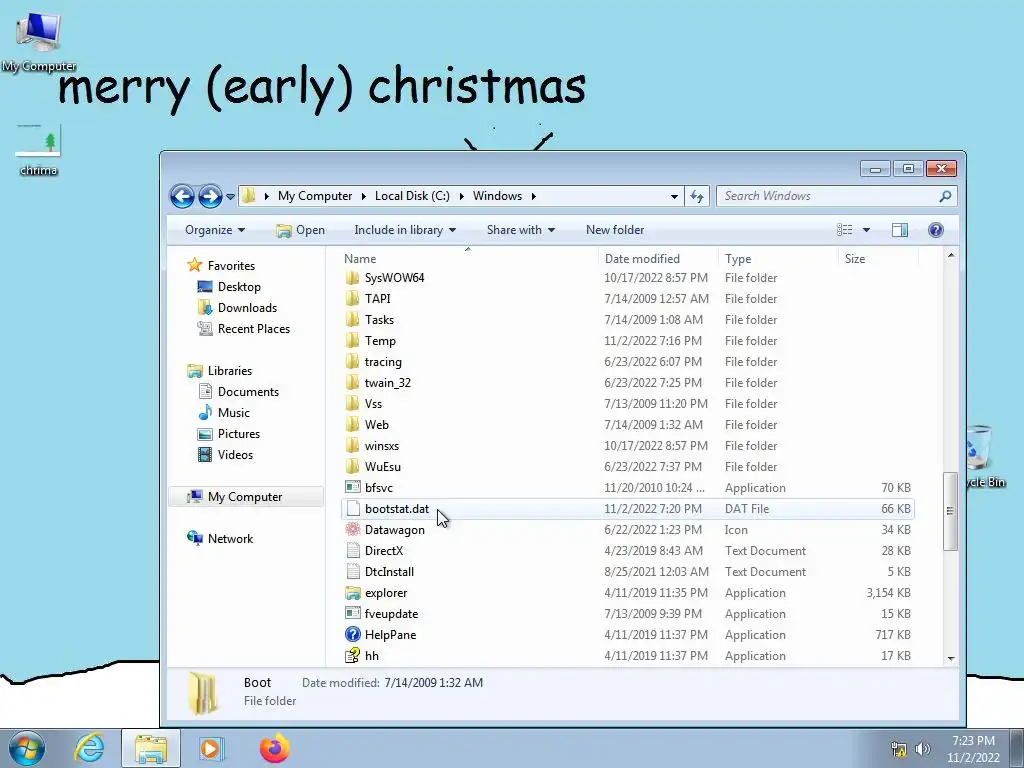Select the hh application icon
The image size is (1024, 768).
(x=353, y=655)
